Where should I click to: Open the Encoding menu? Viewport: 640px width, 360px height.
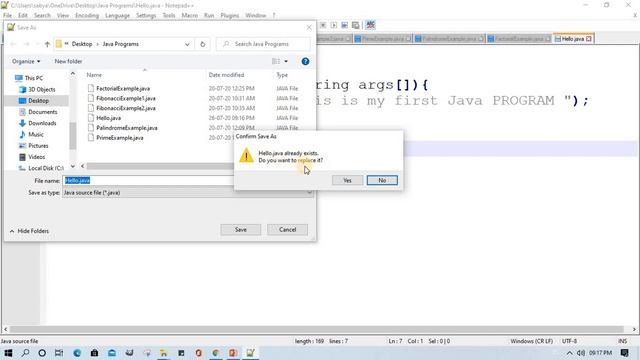pyautogui.click(x=87, y=16)
